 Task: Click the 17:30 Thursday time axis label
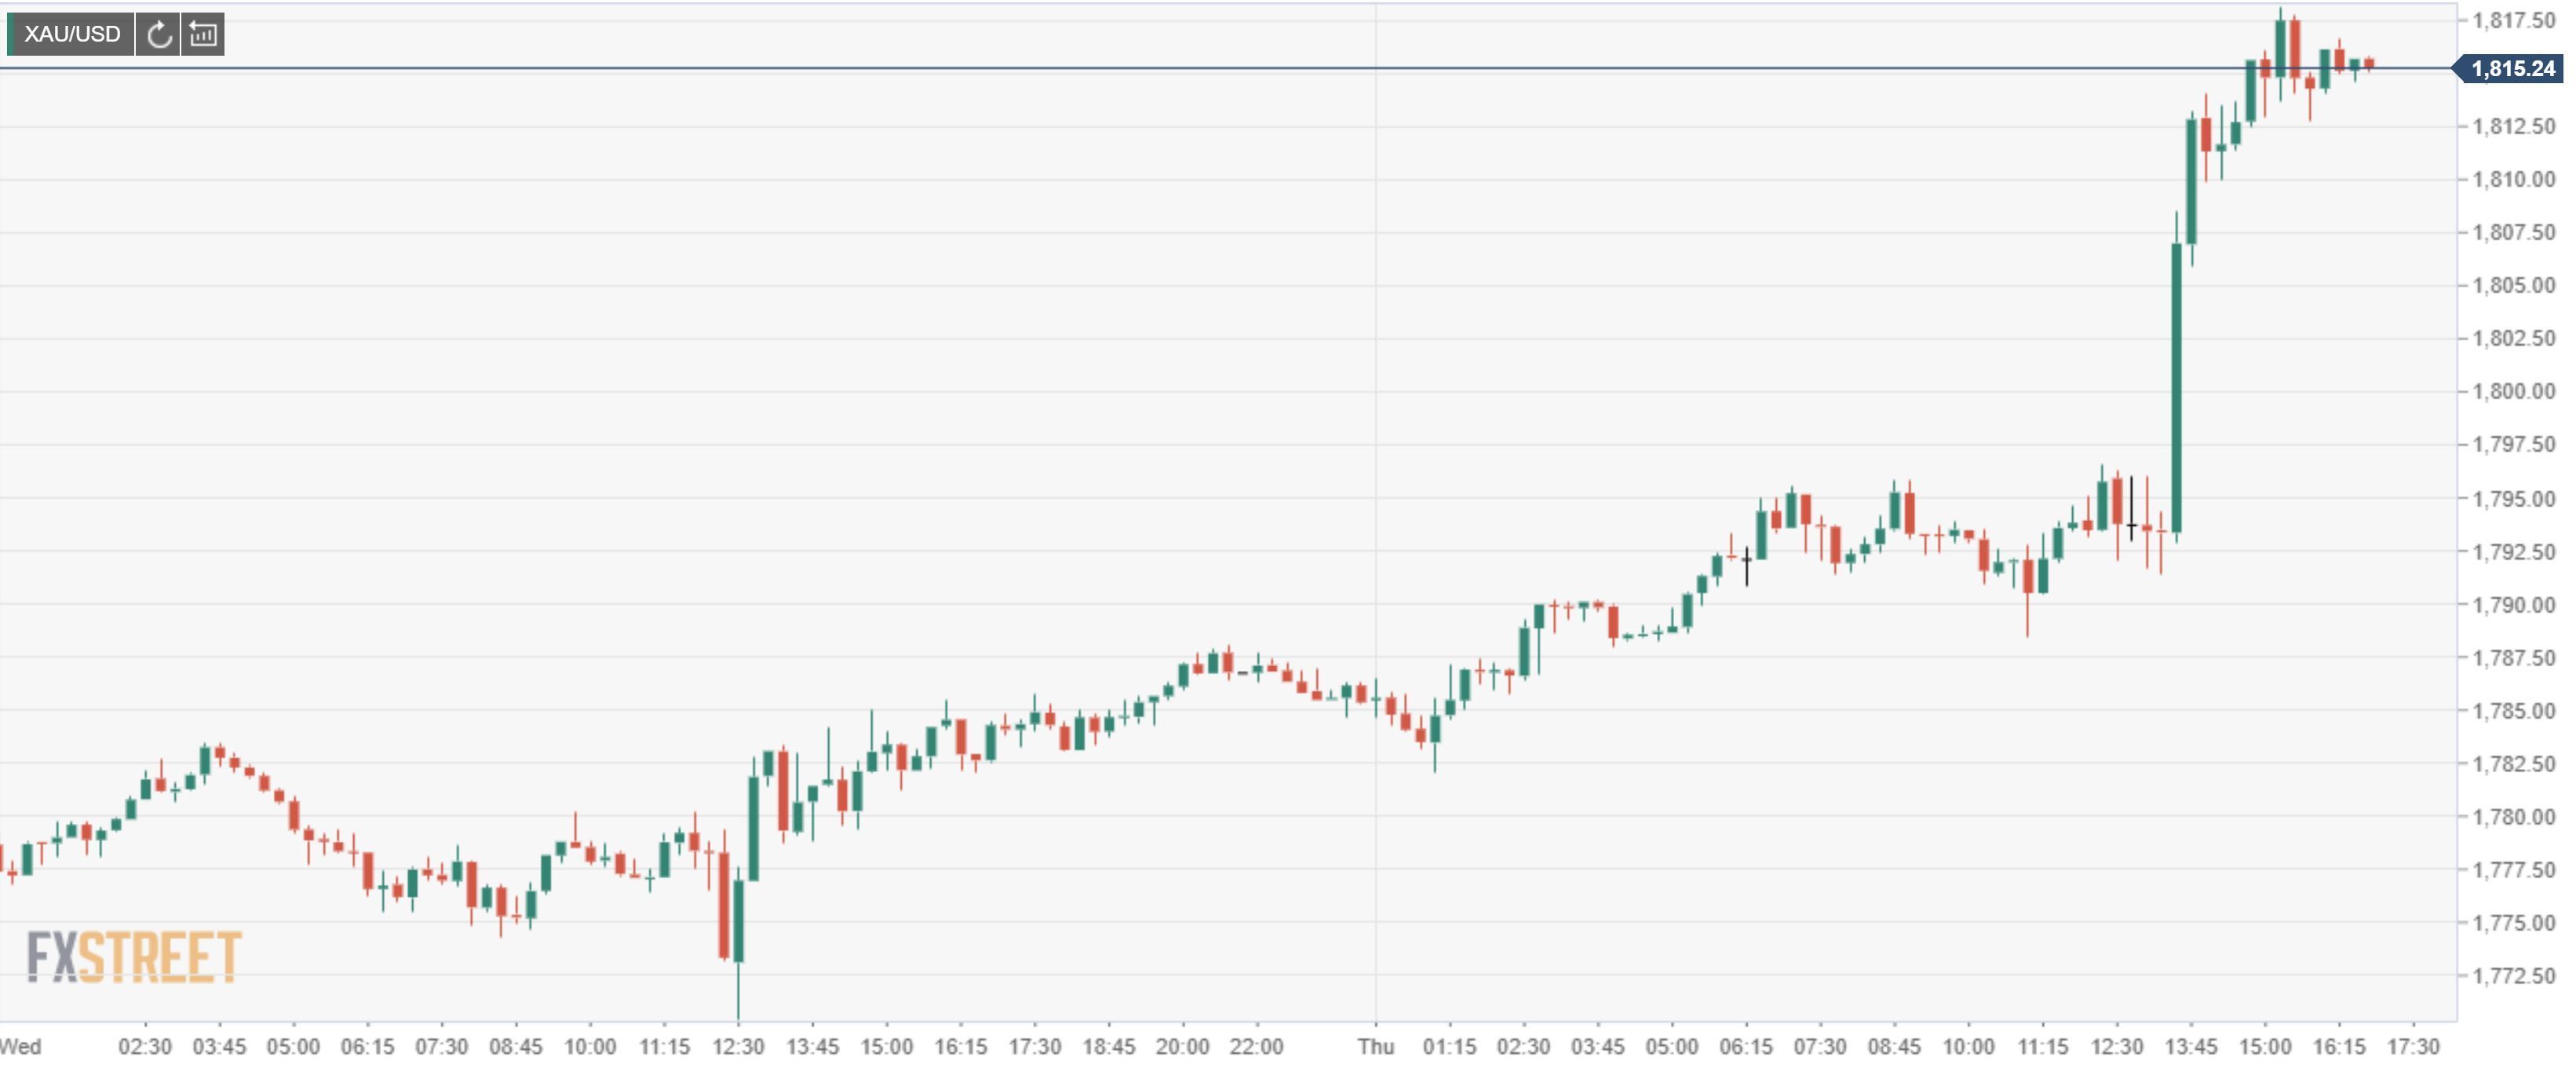coord(2413,1047)
